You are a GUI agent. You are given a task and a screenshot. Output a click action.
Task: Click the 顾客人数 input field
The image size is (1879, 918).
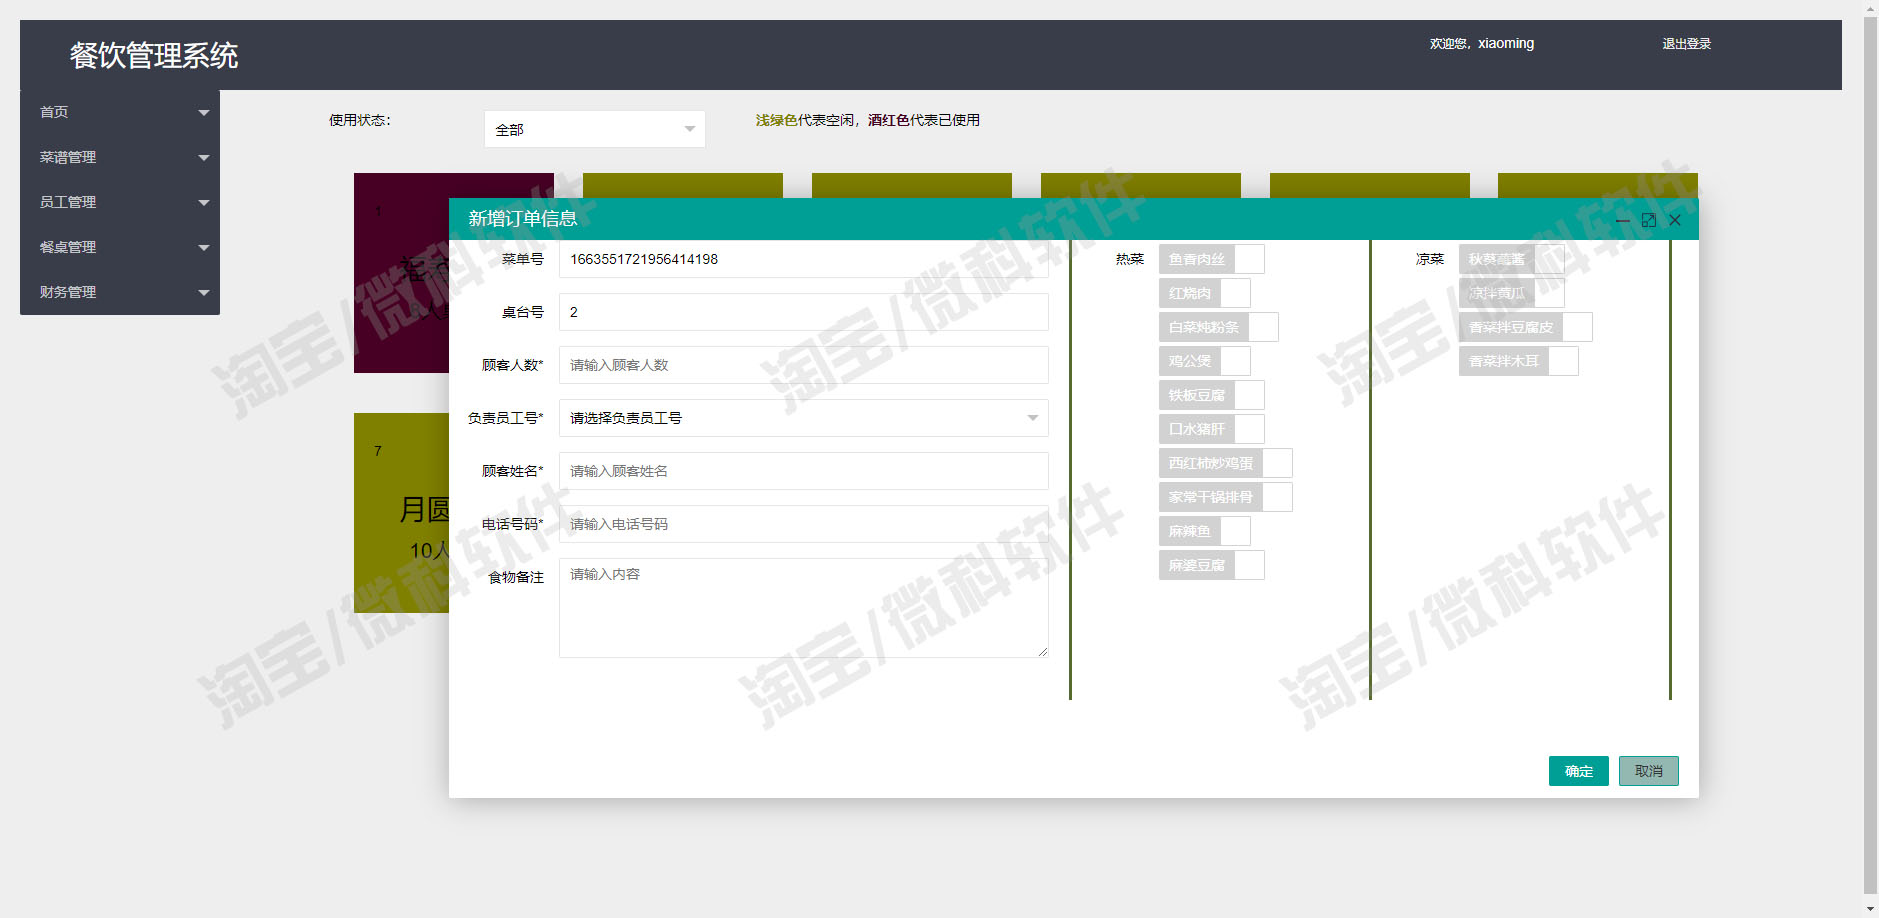coord(803,365)
